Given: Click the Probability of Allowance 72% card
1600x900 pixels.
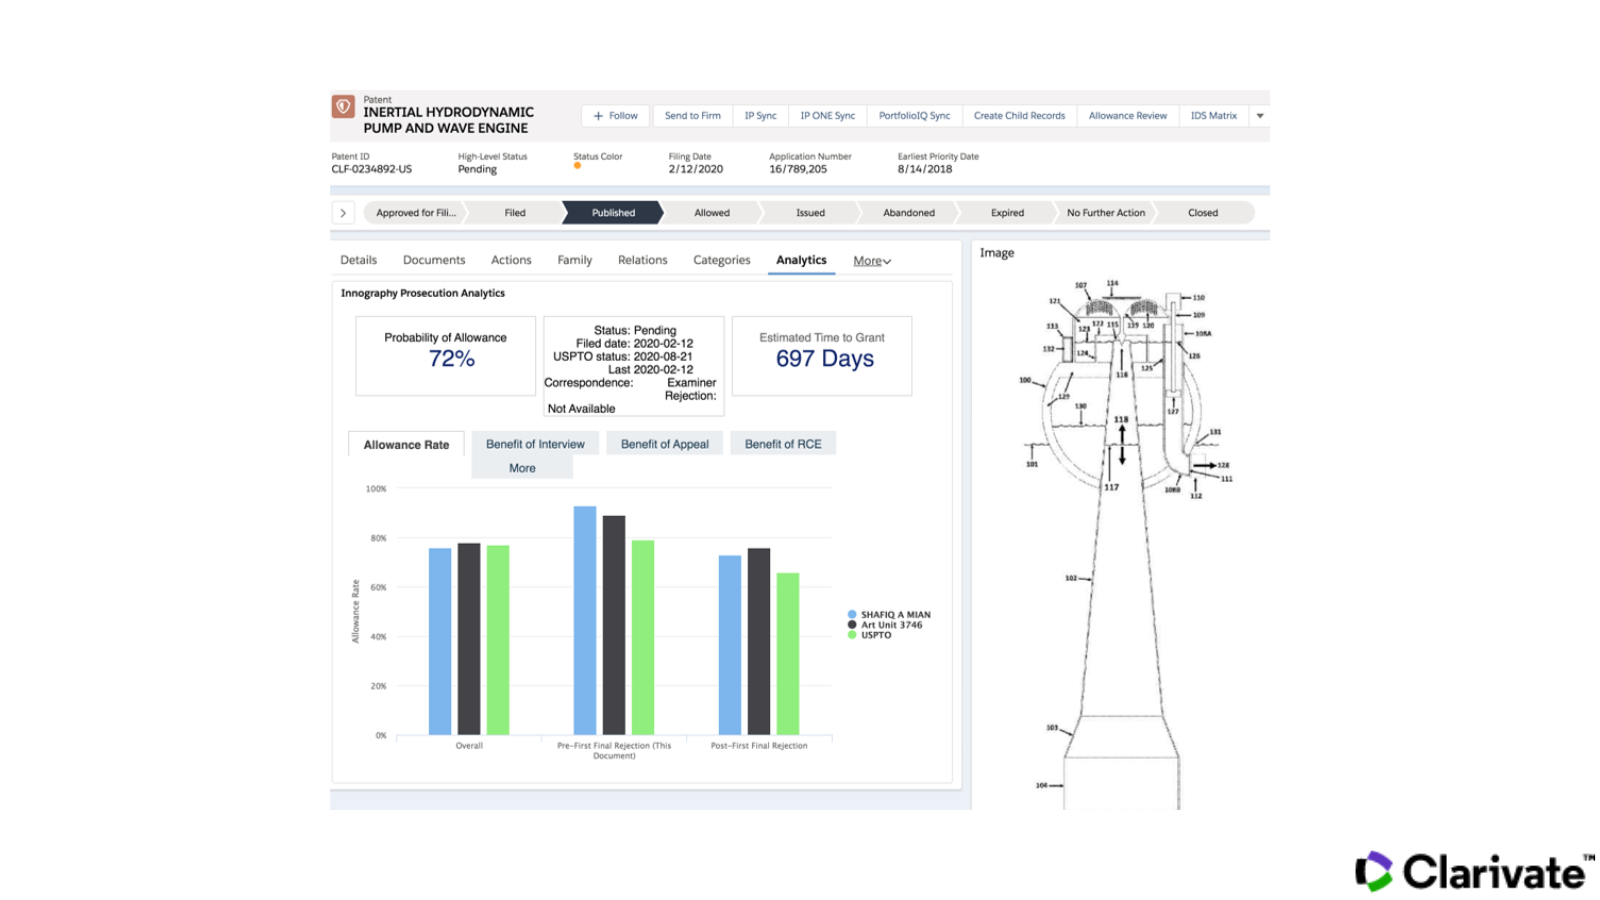Looking at the screenshot, I should (x=445, y=356).
